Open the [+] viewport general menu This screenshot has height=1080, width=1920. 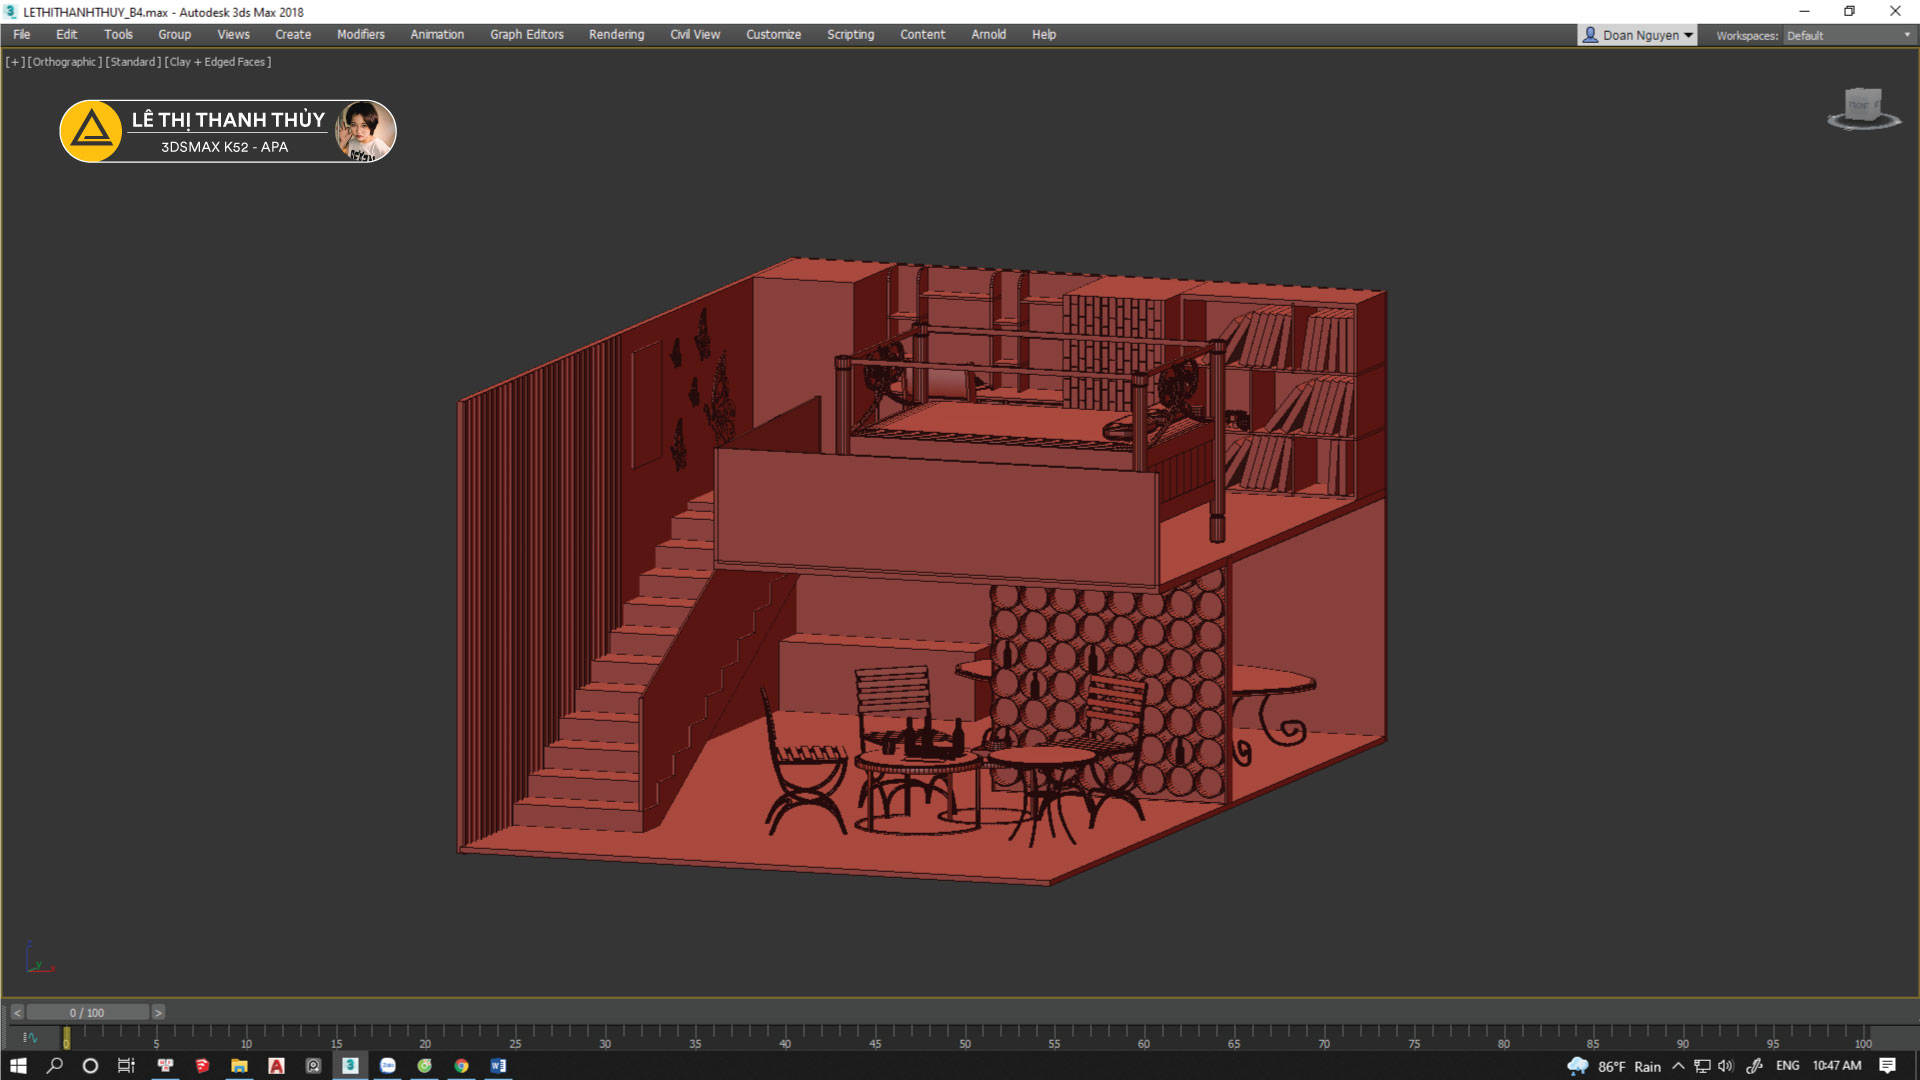tap(15, 62)
